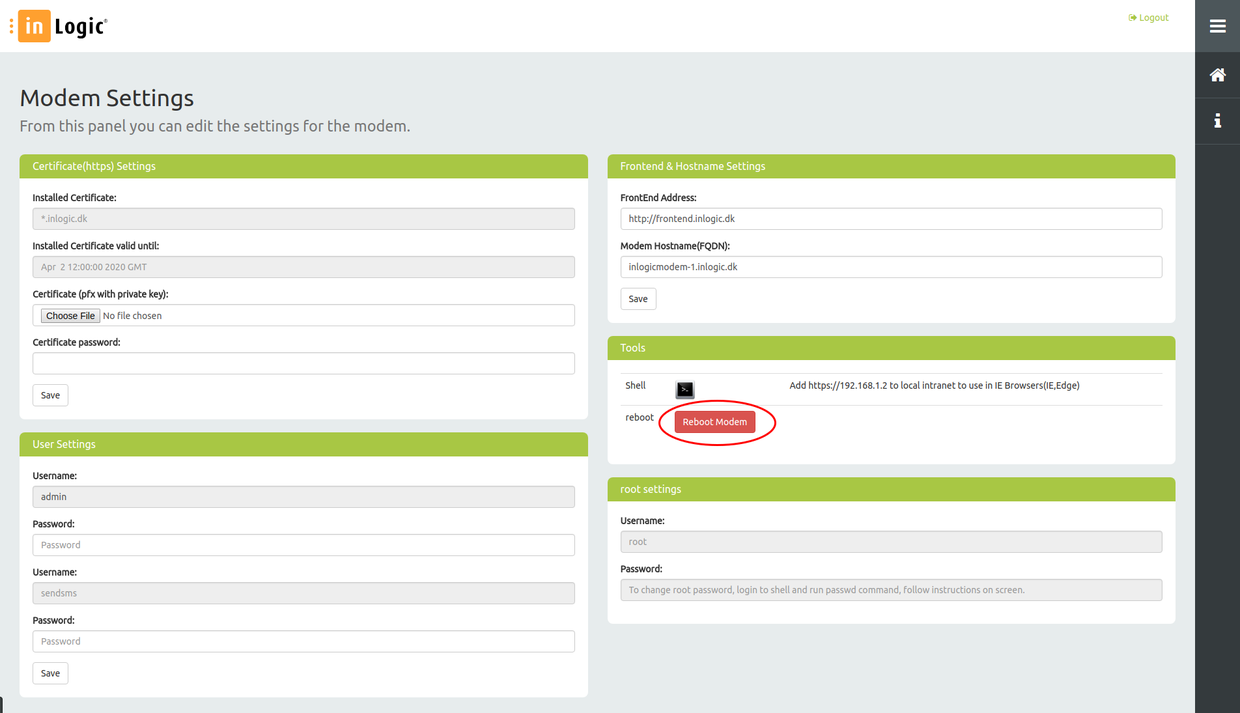Select the certificate valid until field
1240x713 pixels.
[303, 267]
